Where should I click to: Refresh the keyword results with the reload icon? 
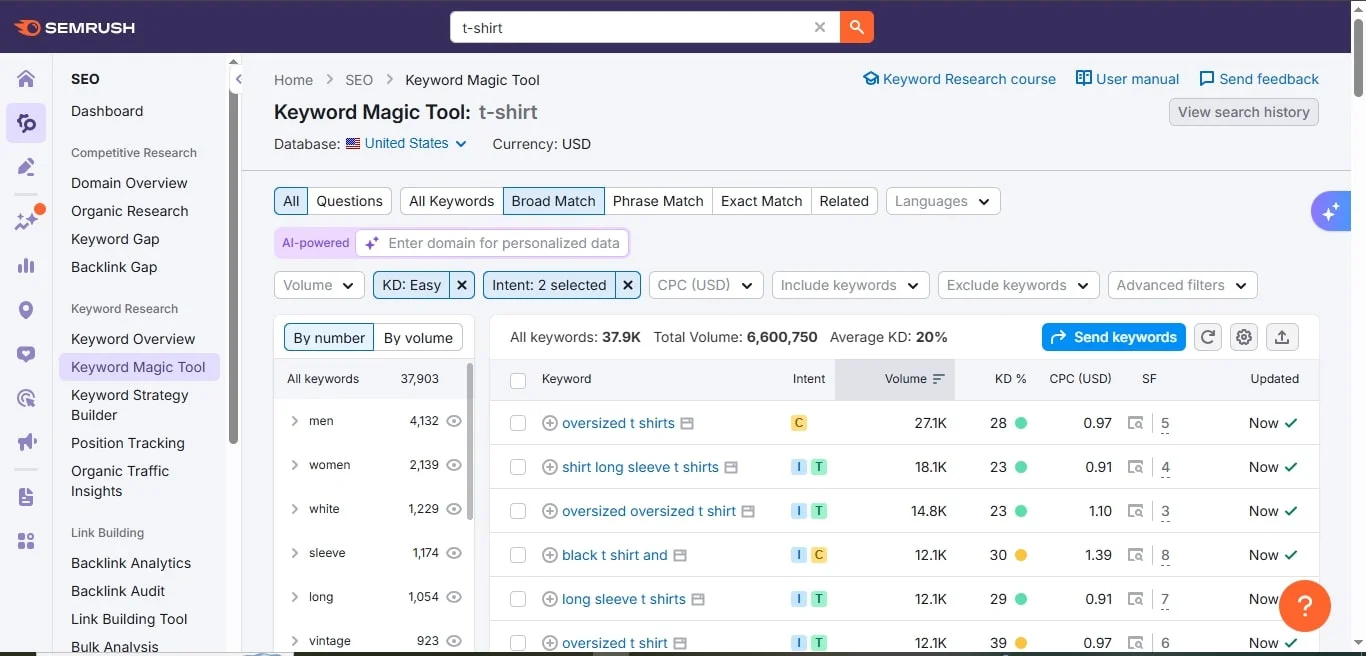[1207, 337]
